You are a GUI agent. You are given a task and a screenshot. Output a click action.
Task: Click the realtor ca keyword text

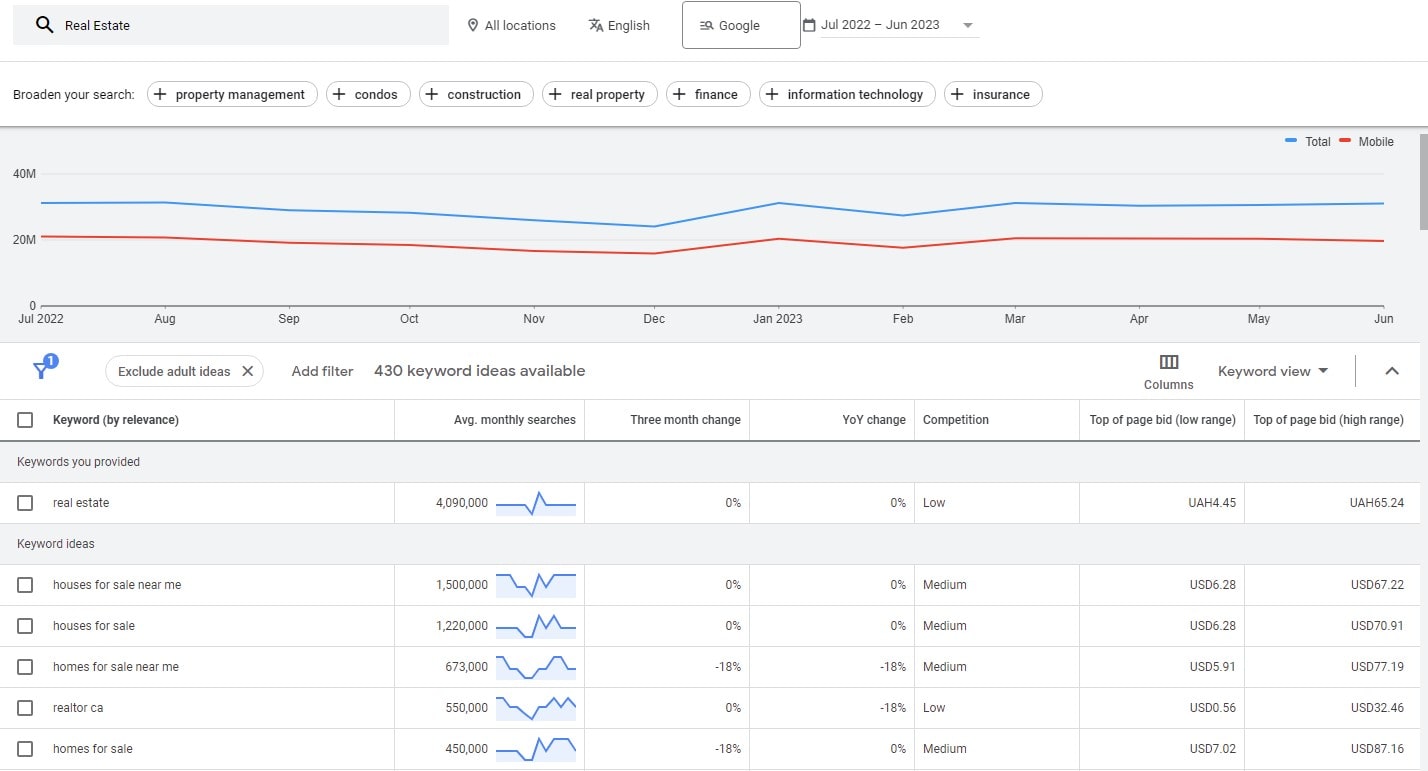pyautogui.click(x=78, y=708)
